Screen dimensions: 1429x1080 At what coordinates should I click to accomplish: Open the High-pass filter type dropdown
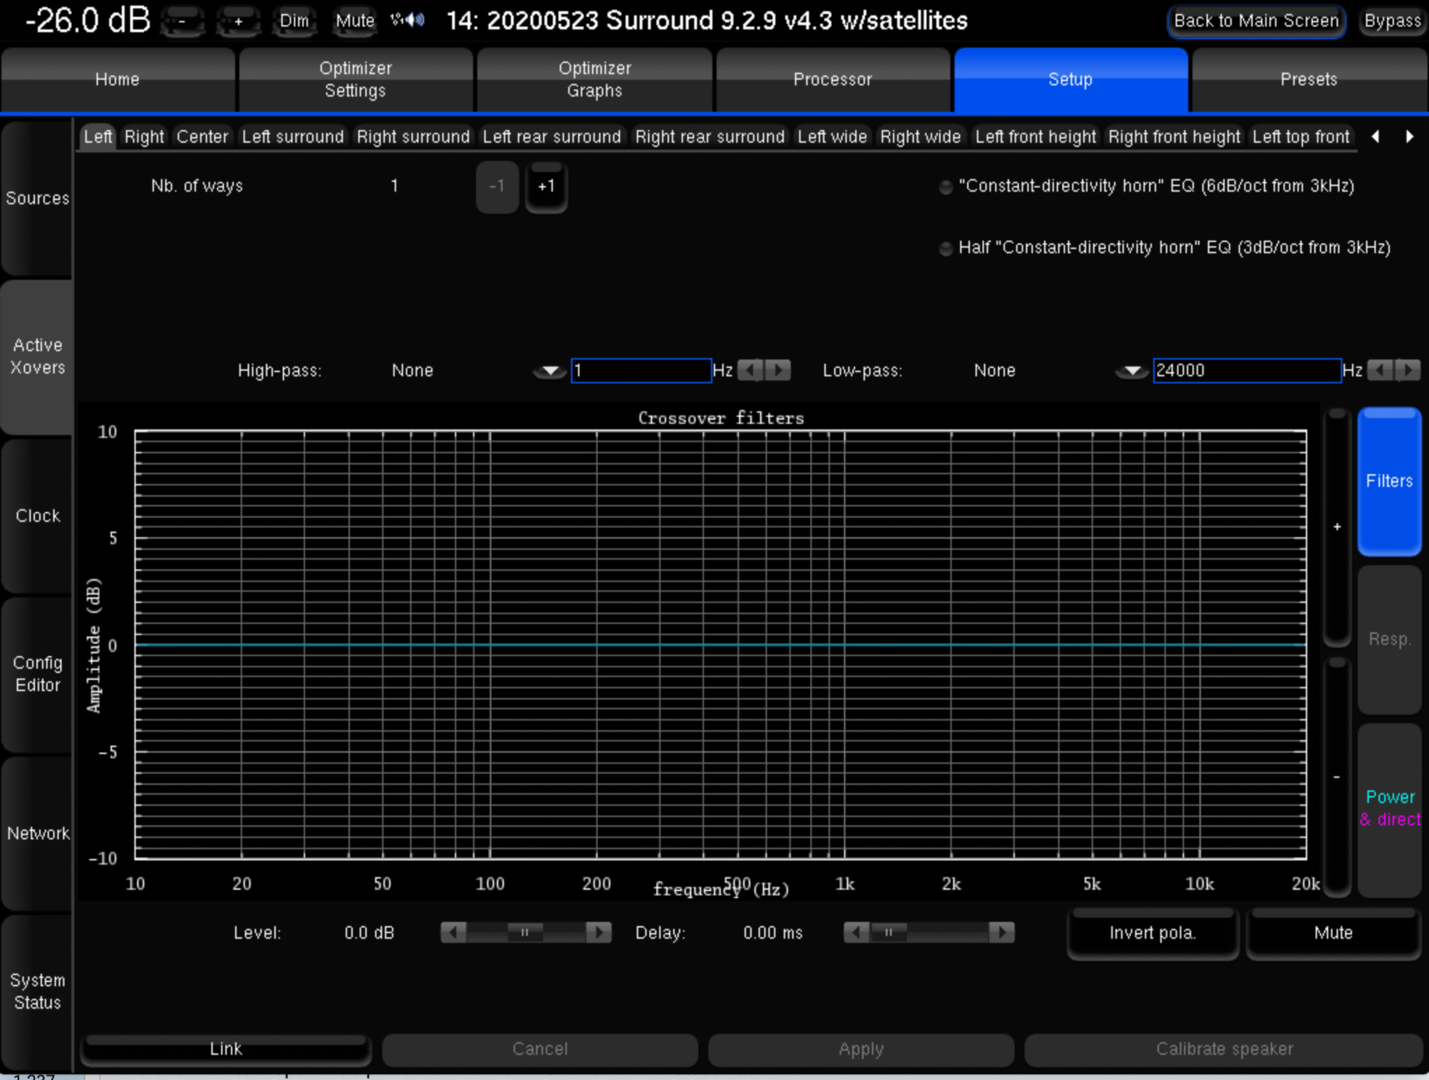[x=549, y=371]
